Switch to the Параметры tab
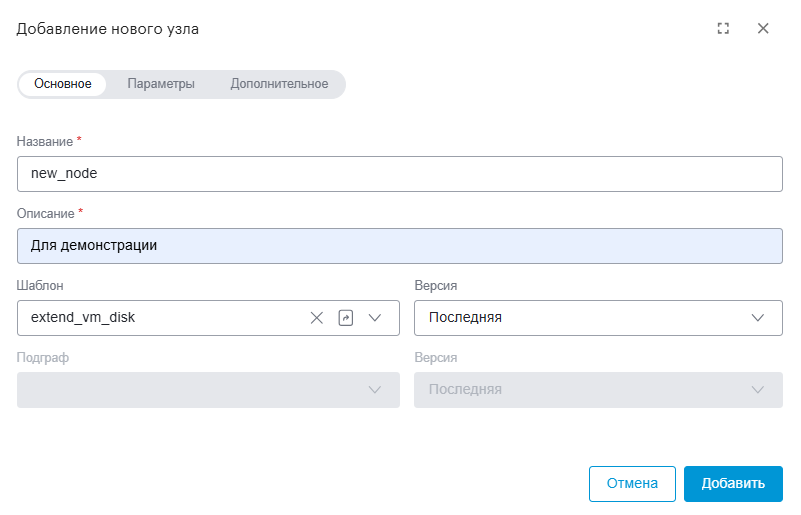Image resolution: width=801 pixels, height=515 pixels. click(x=161, y=84)
